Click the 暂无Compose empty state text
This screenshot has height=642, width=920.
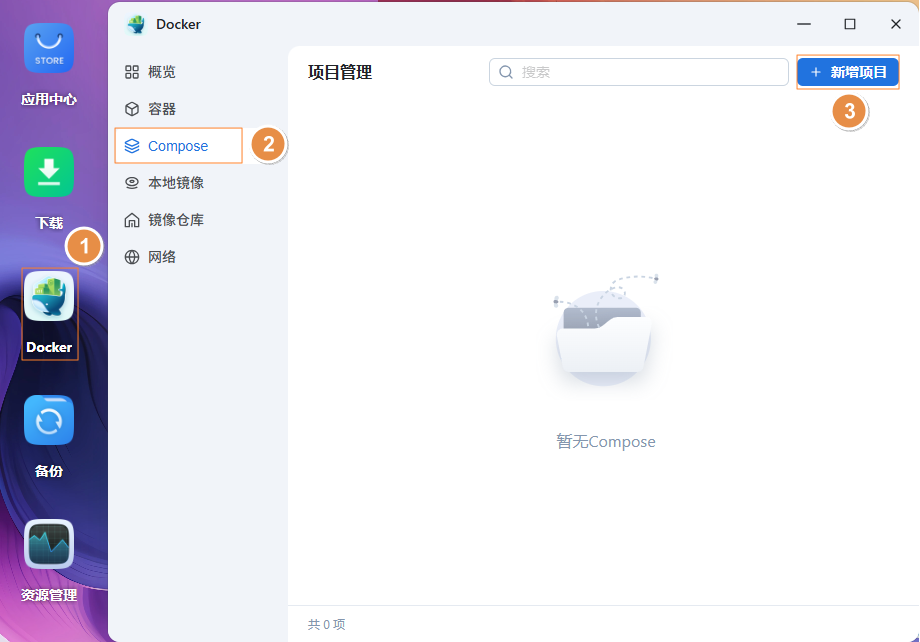click(606, 441)
